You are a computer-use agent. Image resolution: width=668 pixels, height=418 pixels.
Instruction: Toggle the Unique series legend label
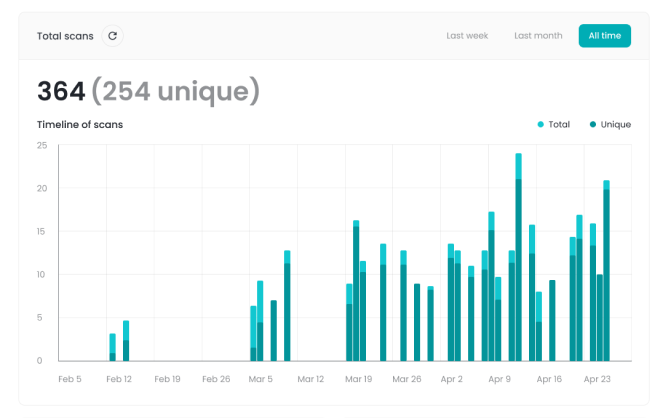coord(616,125)
